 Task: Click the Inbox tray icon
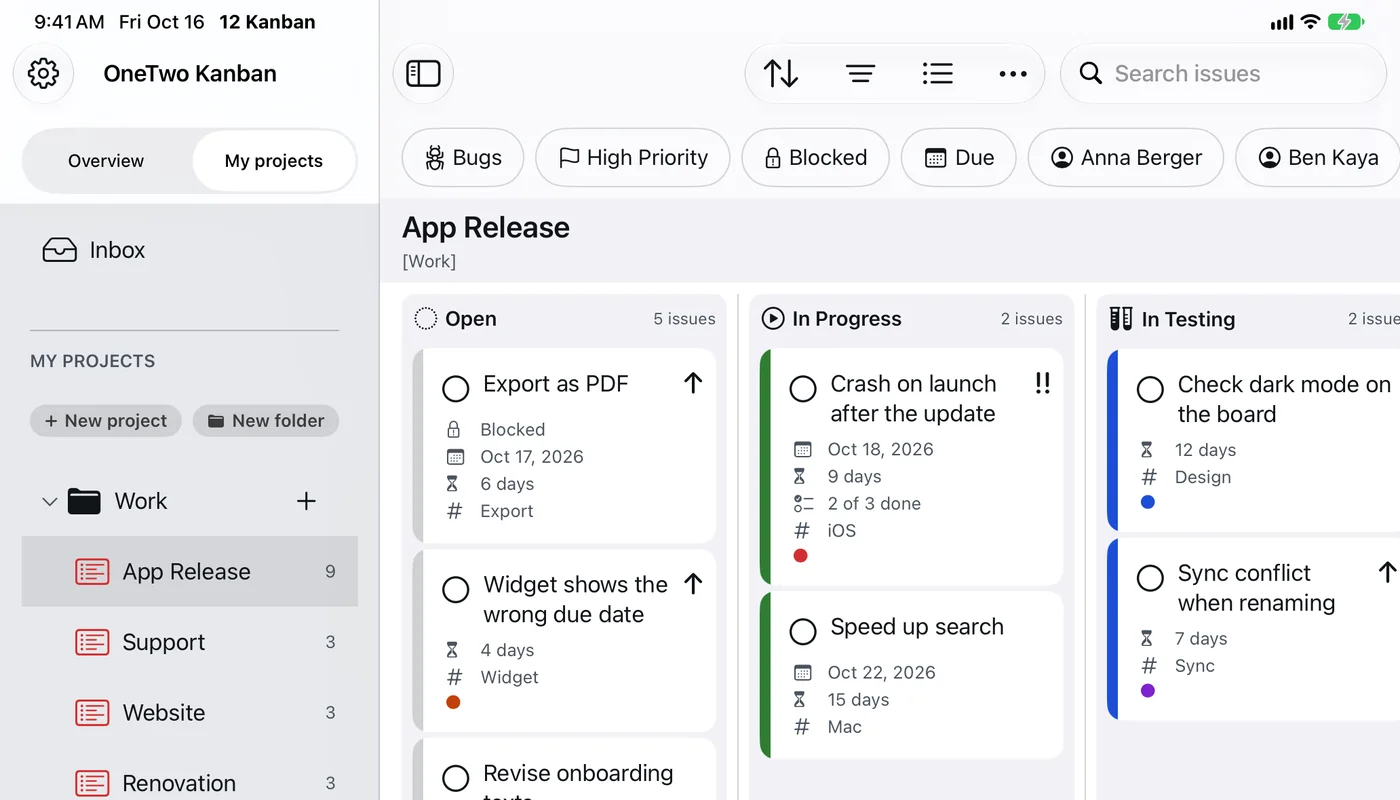pos(60,250)
